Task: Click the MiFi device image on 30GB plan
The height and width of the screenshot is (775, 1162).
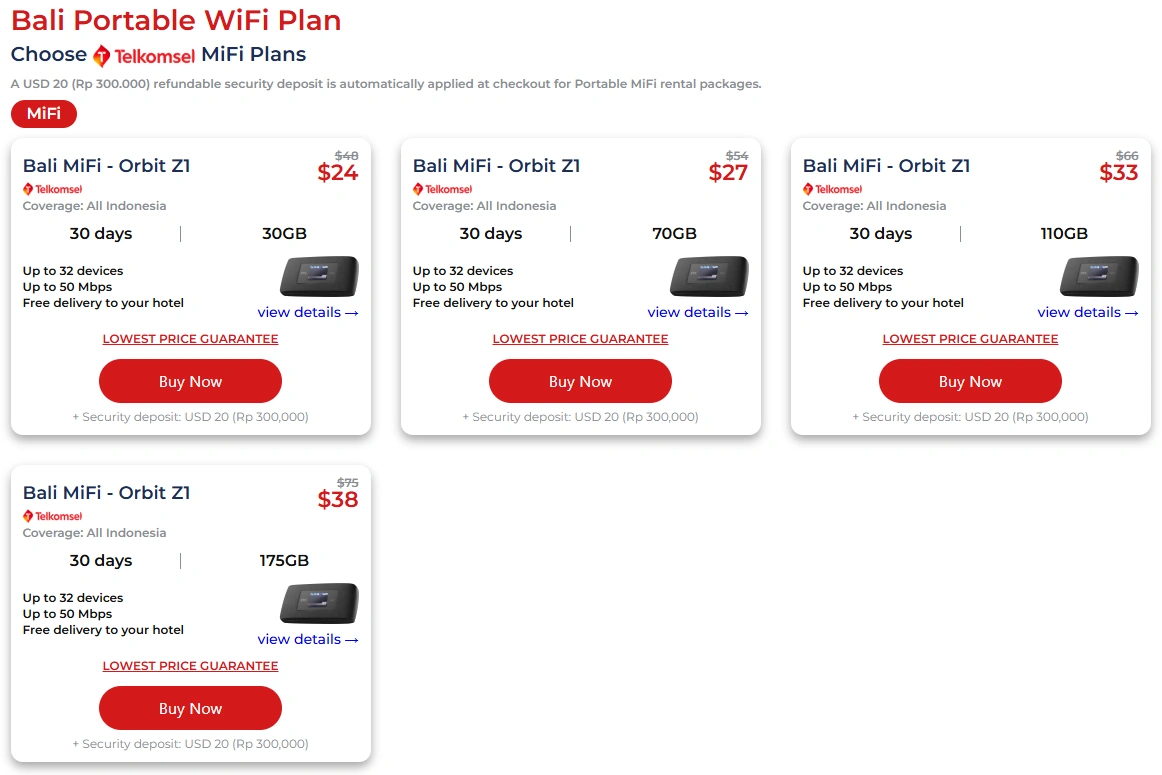Action: [319, 277]
